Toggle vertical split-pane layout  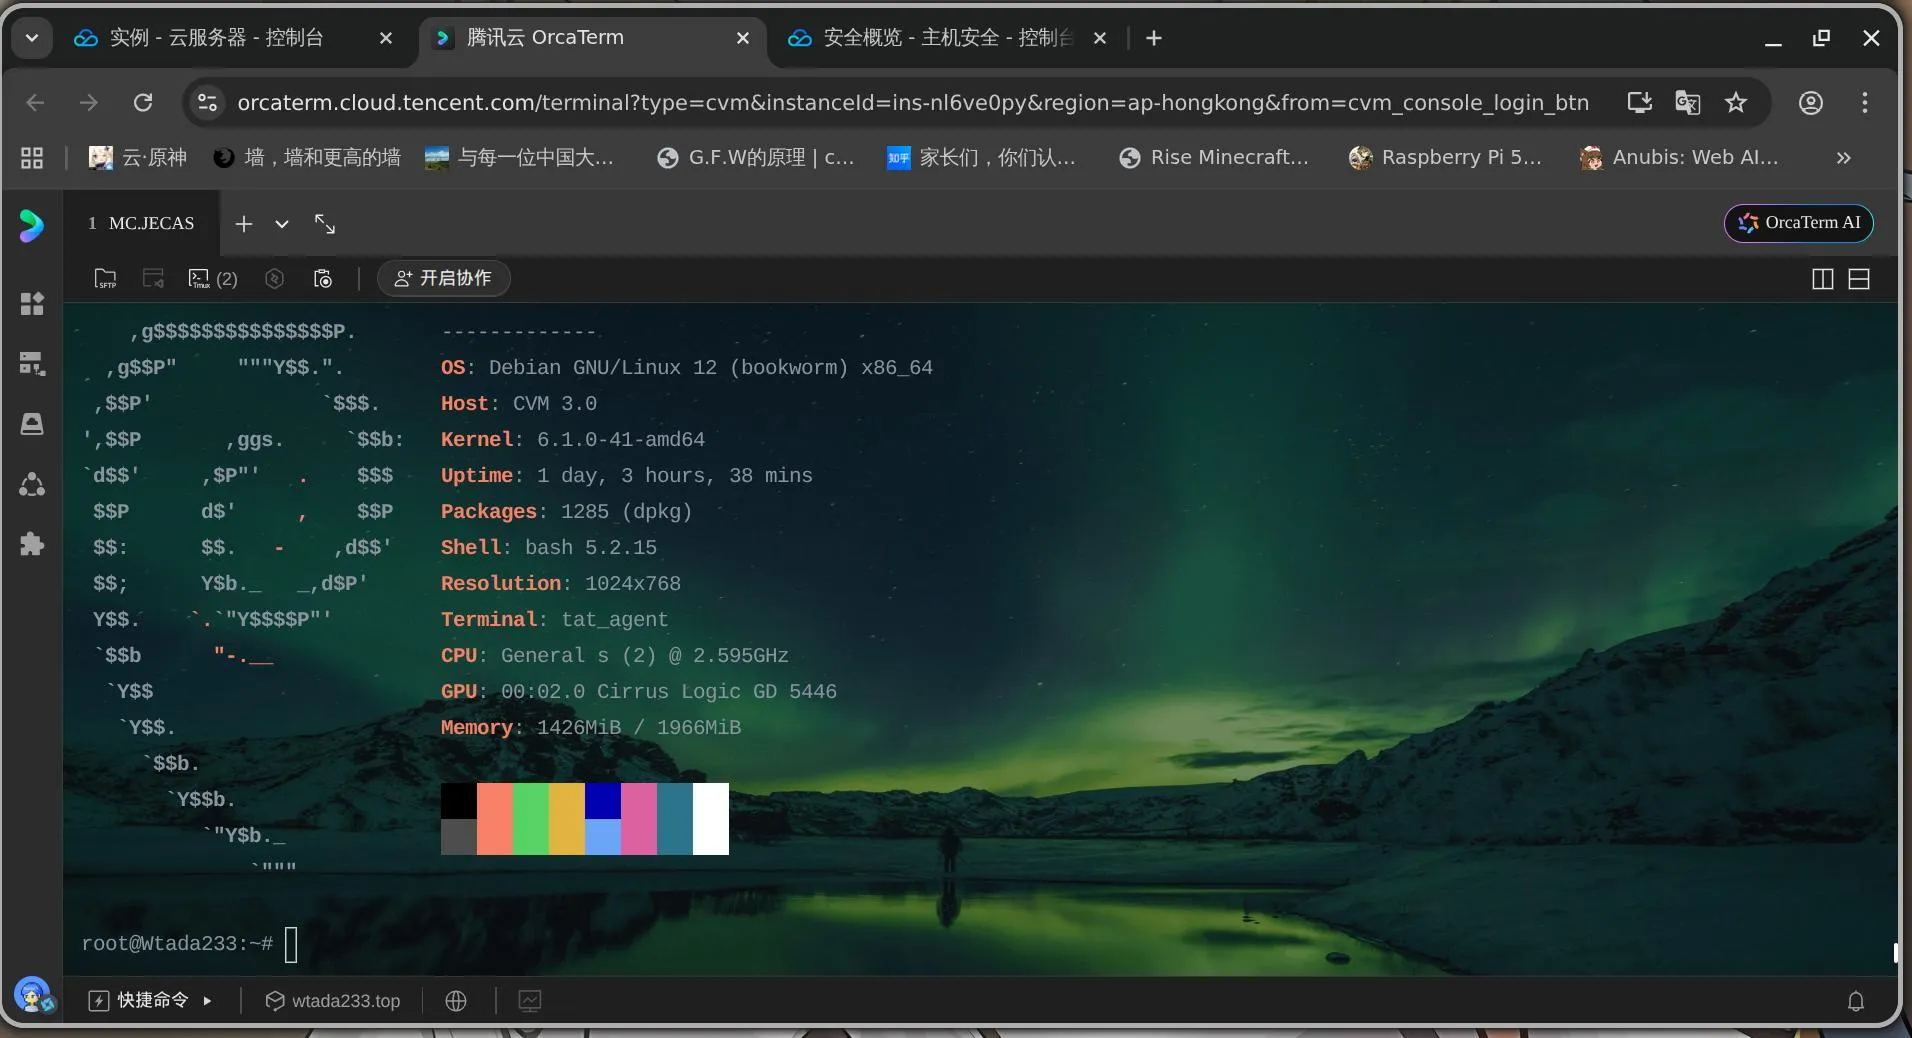coord(1822,279)
